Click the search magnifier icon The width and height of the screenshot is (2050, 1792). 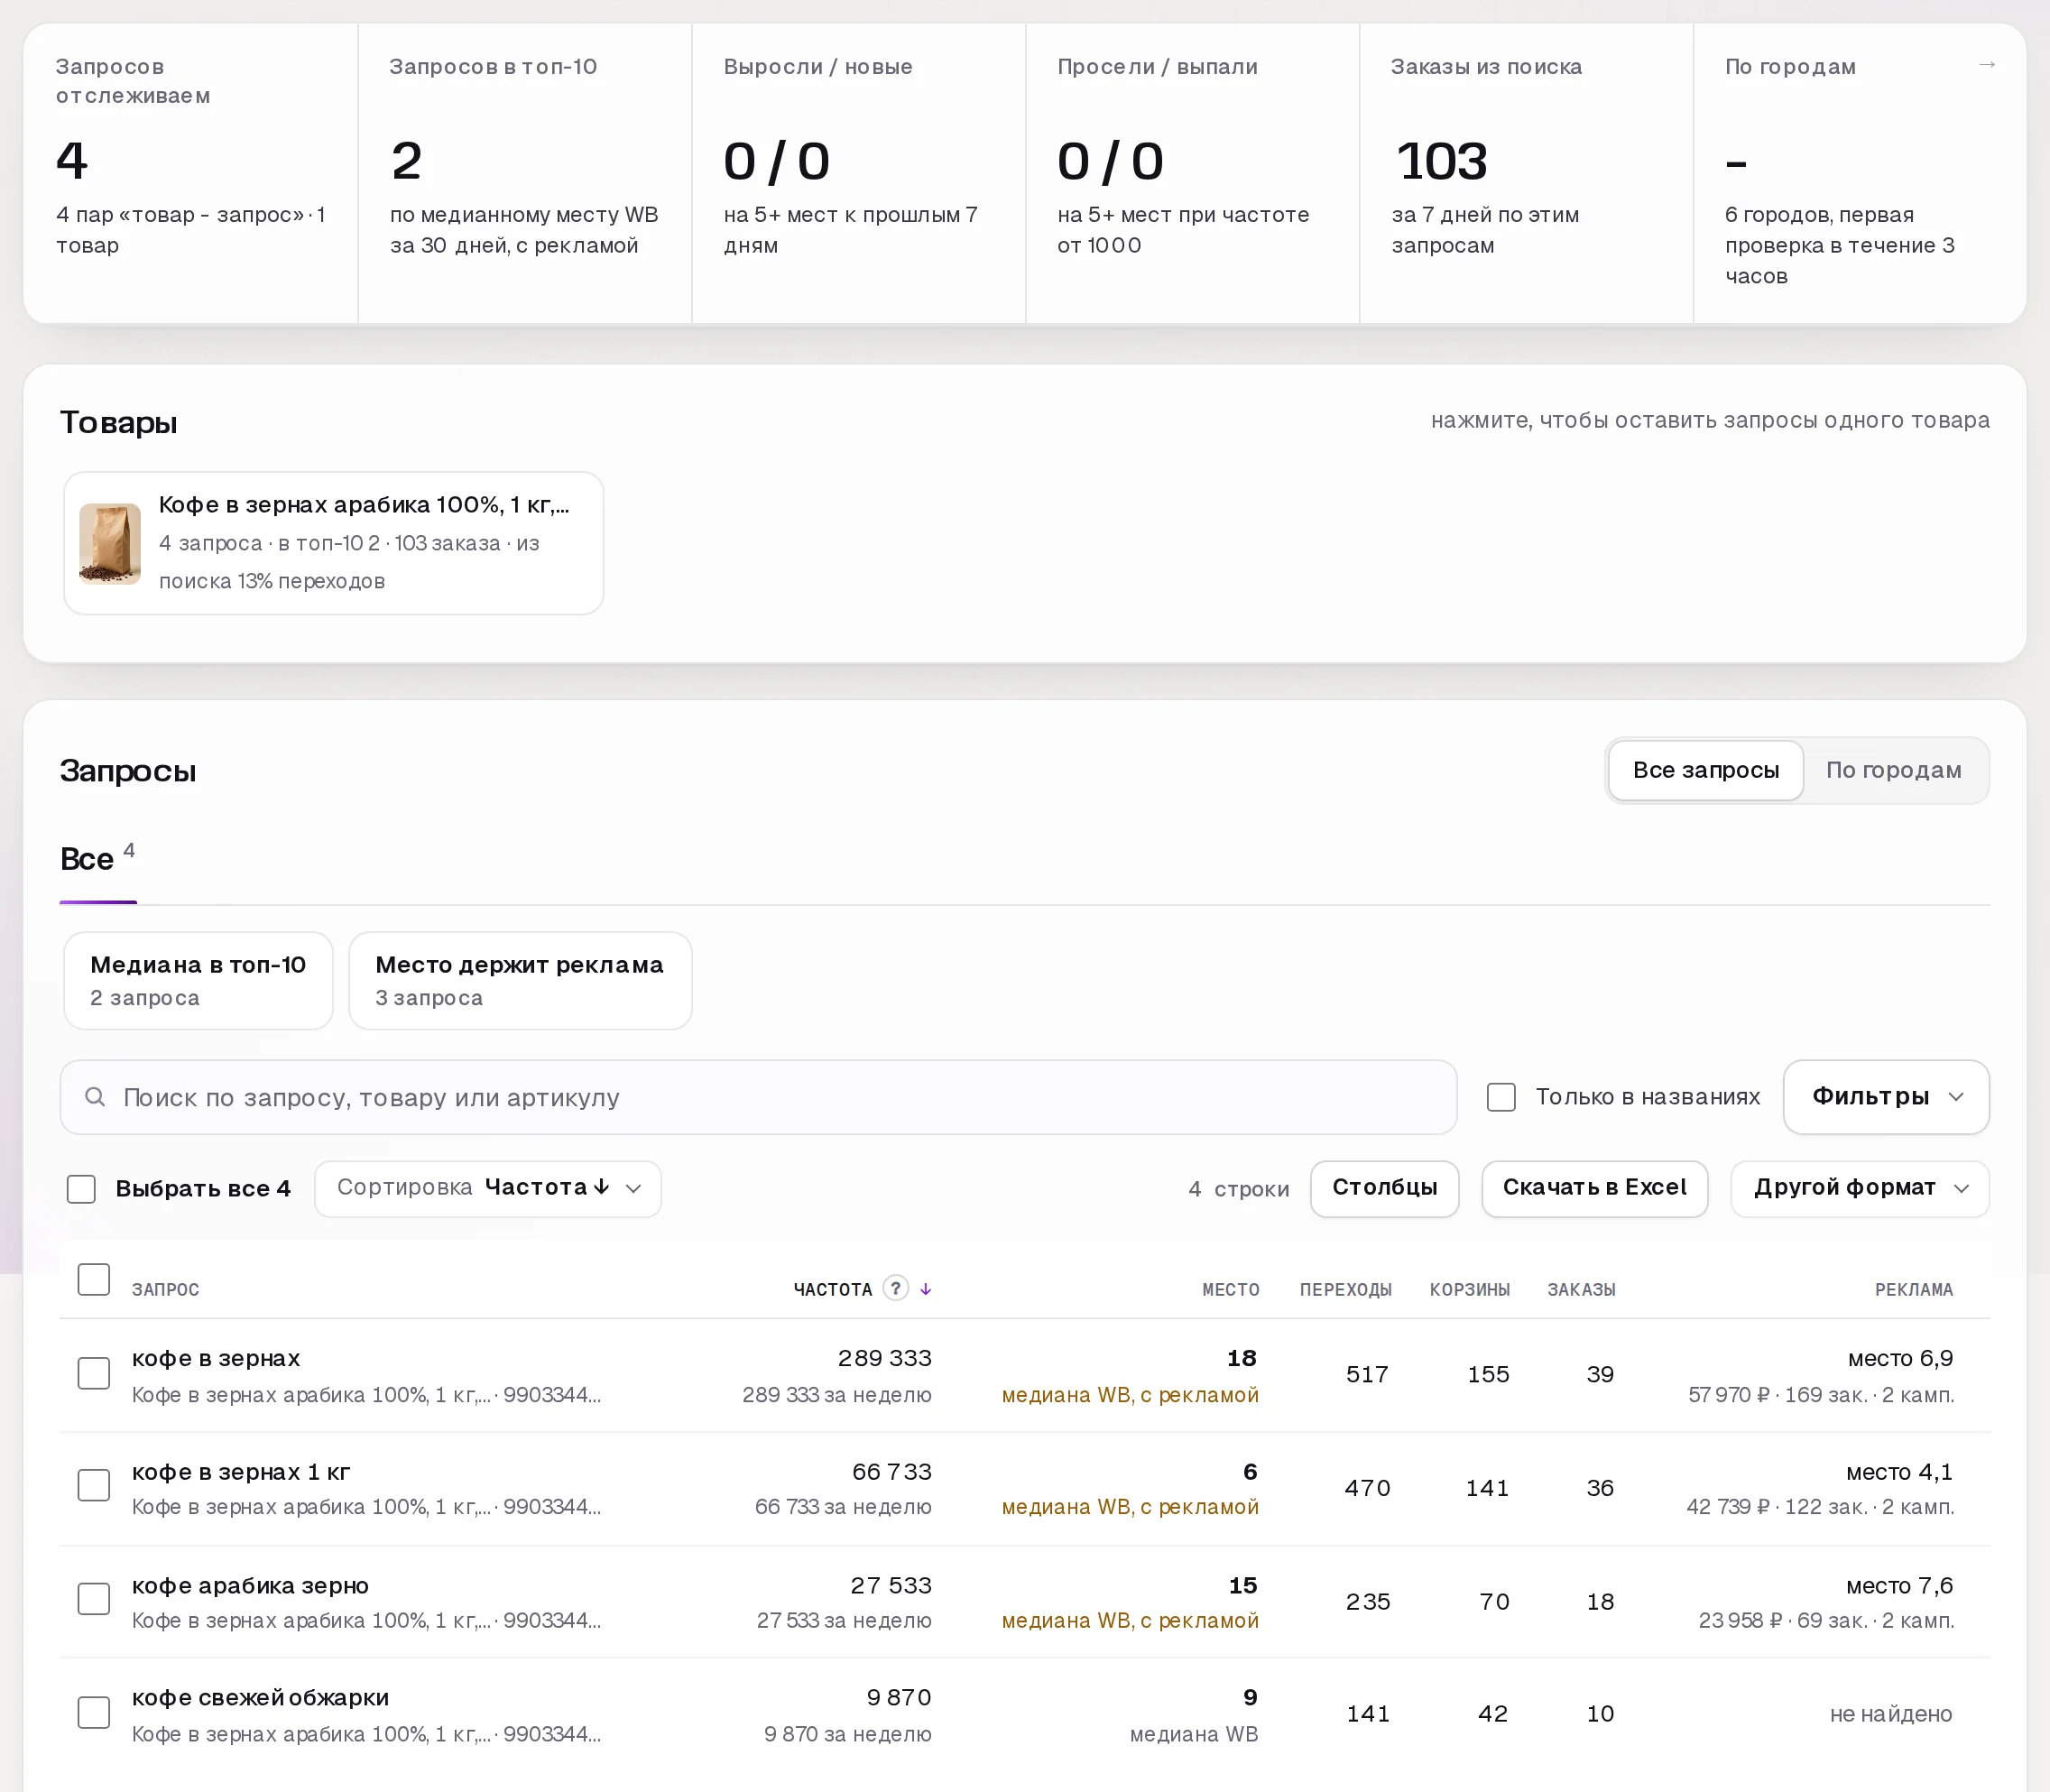[x=95, y=1097]
